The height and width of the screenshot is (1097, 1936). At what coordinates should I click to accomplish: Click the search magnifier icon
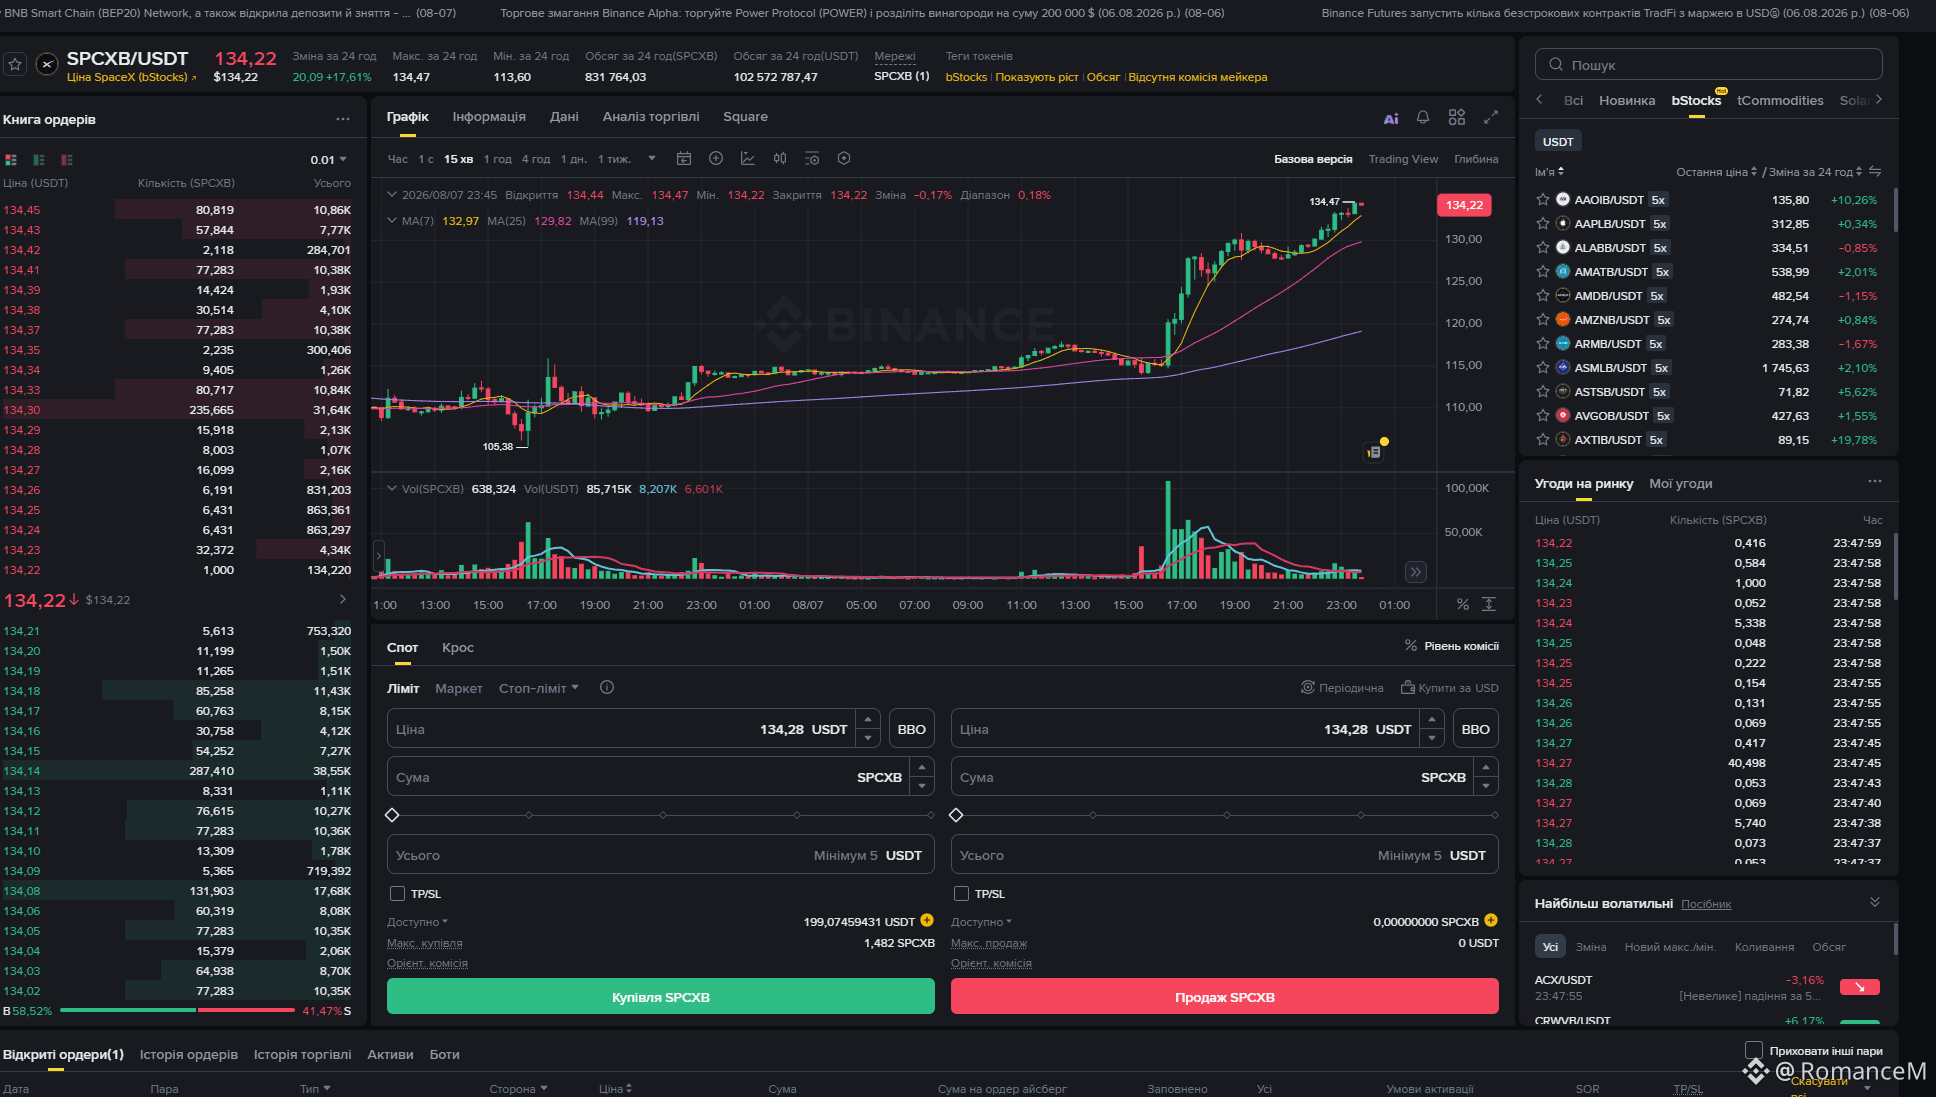[1556, 65]
